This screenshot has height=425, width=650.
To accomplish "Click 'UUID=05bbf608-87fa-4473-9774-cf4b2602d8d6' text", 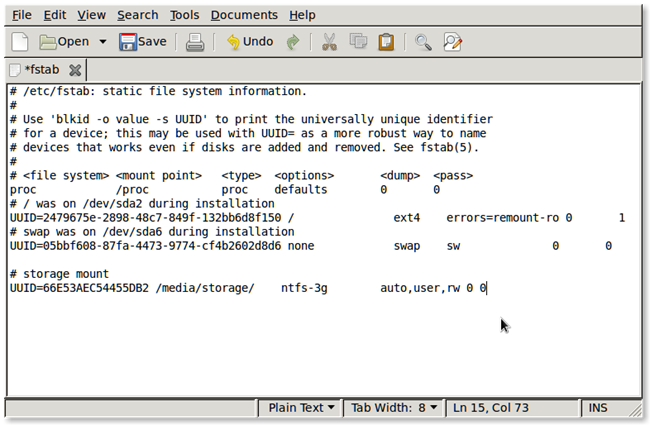I will [x=146, y=246].
